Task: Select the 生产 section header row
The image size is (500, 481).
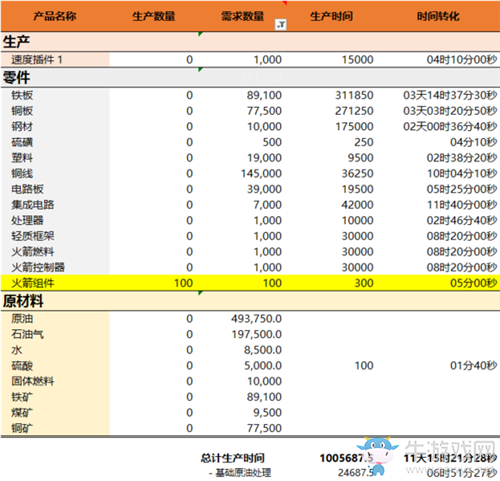Action: point(250,42)
